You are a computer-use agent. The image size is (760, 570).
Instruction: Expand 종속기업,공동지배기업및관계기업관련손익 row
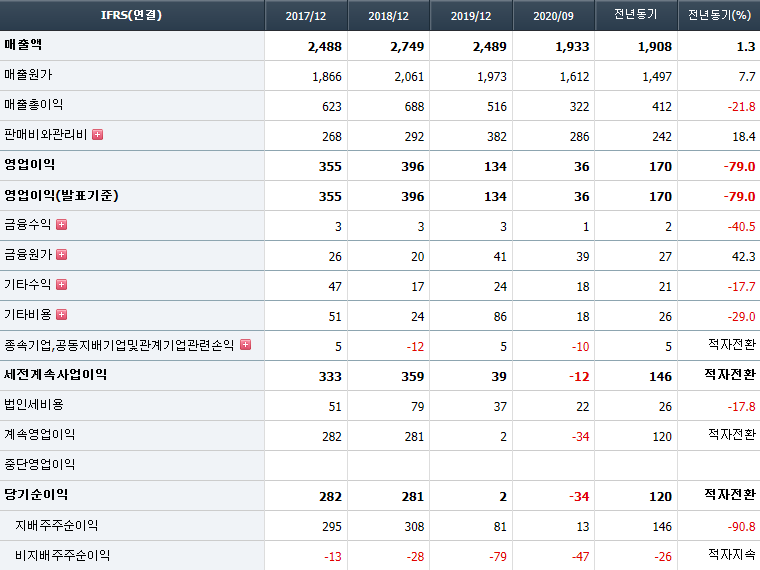[246, 345]
